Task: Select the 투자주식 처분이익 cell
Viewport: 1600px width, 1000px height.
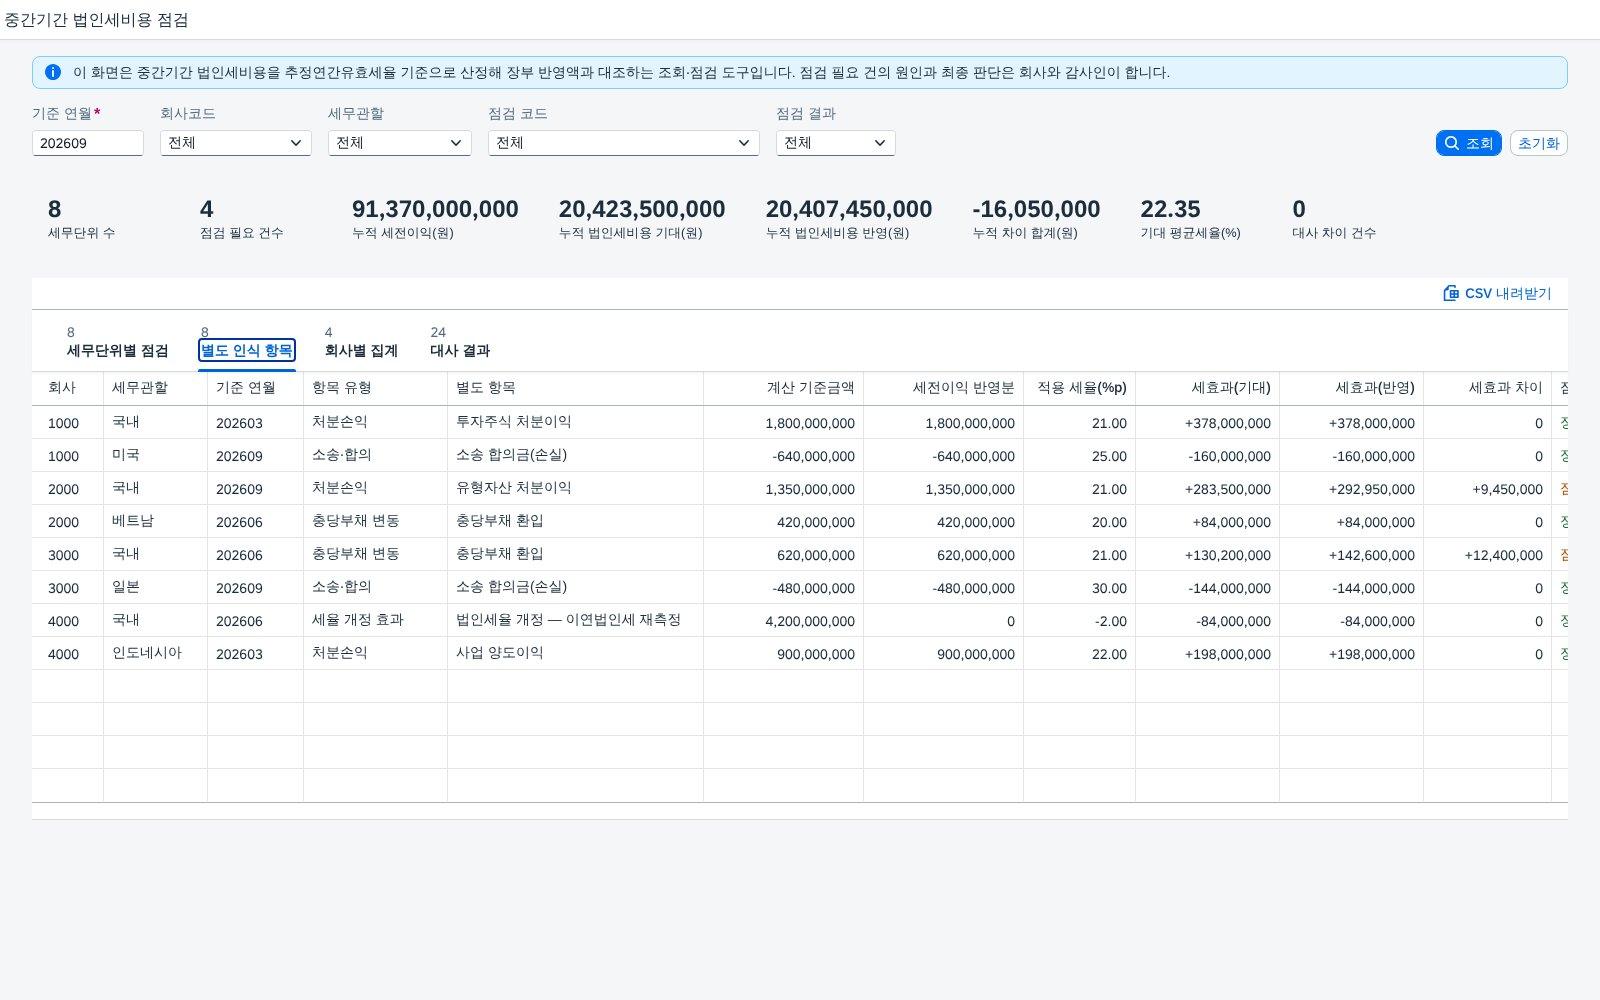Action: (576, 422)
